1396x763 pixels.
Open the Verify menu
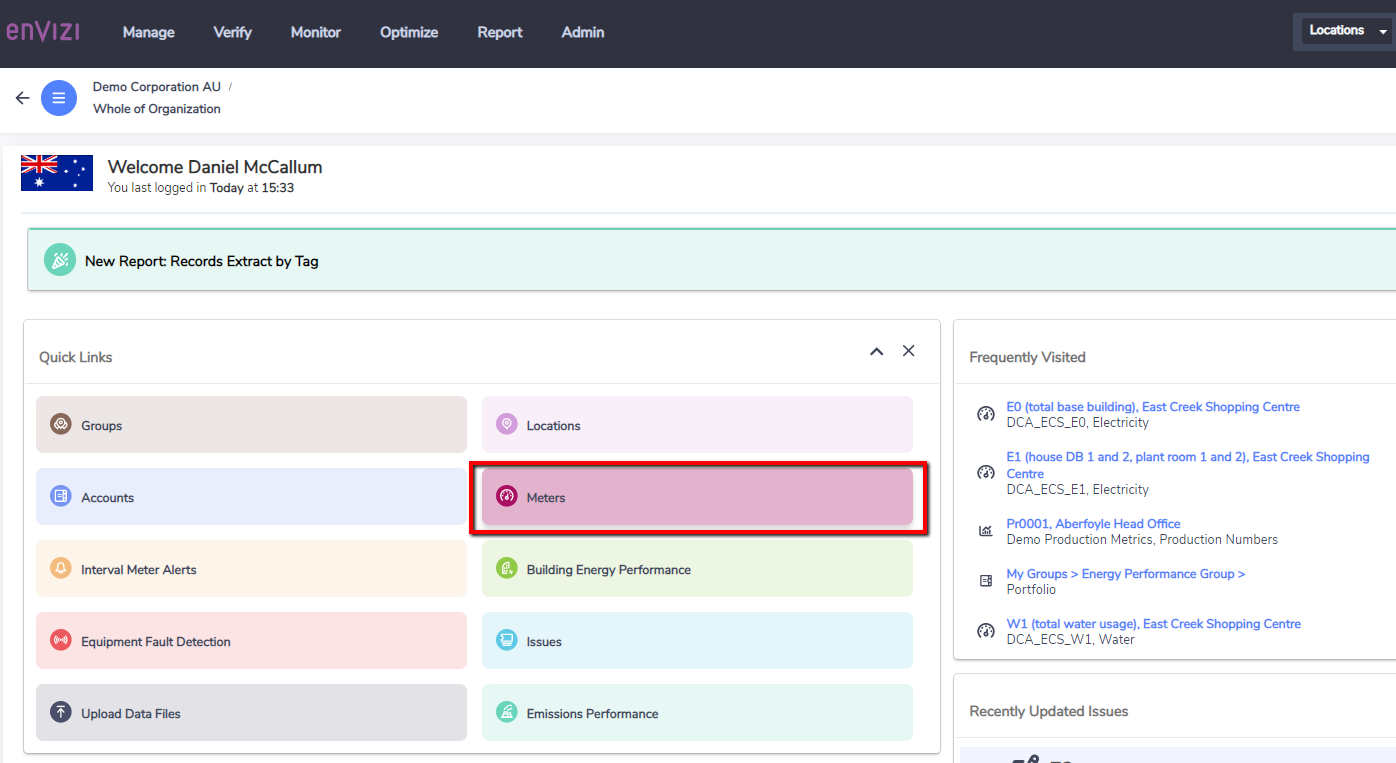tap(233, 32)
